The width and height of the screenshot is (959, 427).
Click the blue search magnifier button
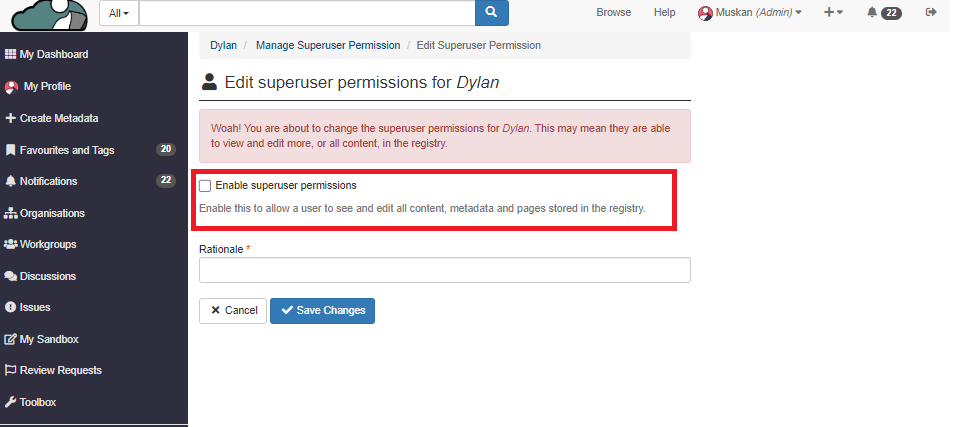coord(491,12)
